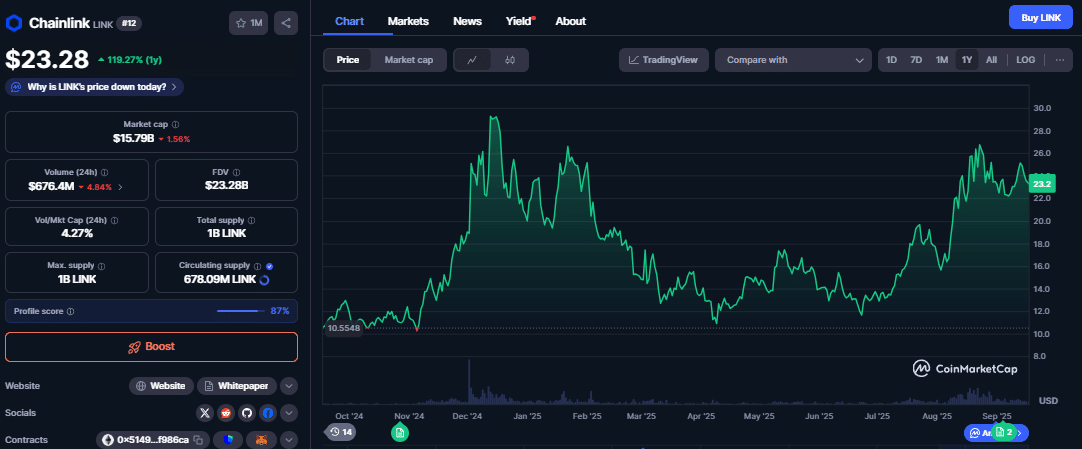Click the blue shield contract icon

tap(228, 439)
